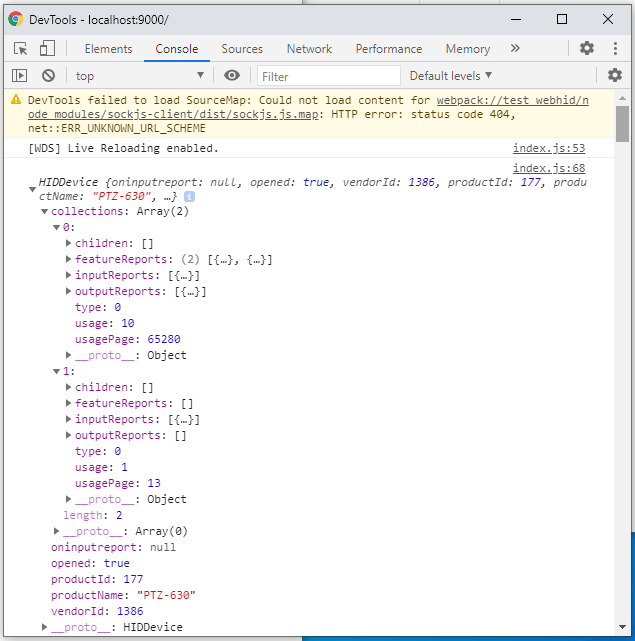This screenshot has height=641, width=635.
Task: Expand empty outputReports of collection 1
Action: (68, 435)
